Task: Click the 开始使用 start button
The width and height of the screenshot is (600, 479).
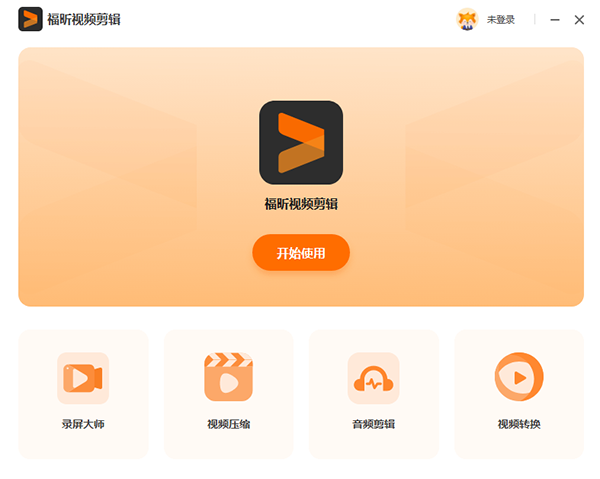Action: pyautogui.click(x=301, y=253)
